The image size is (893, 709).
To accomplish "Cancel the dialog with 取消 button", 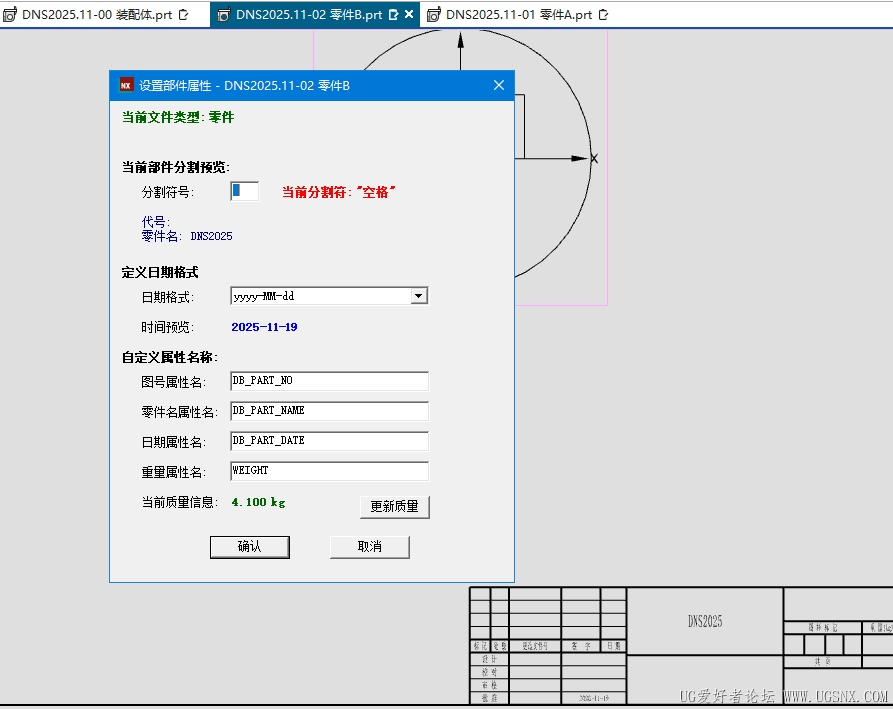I will (x=370, y=547).
